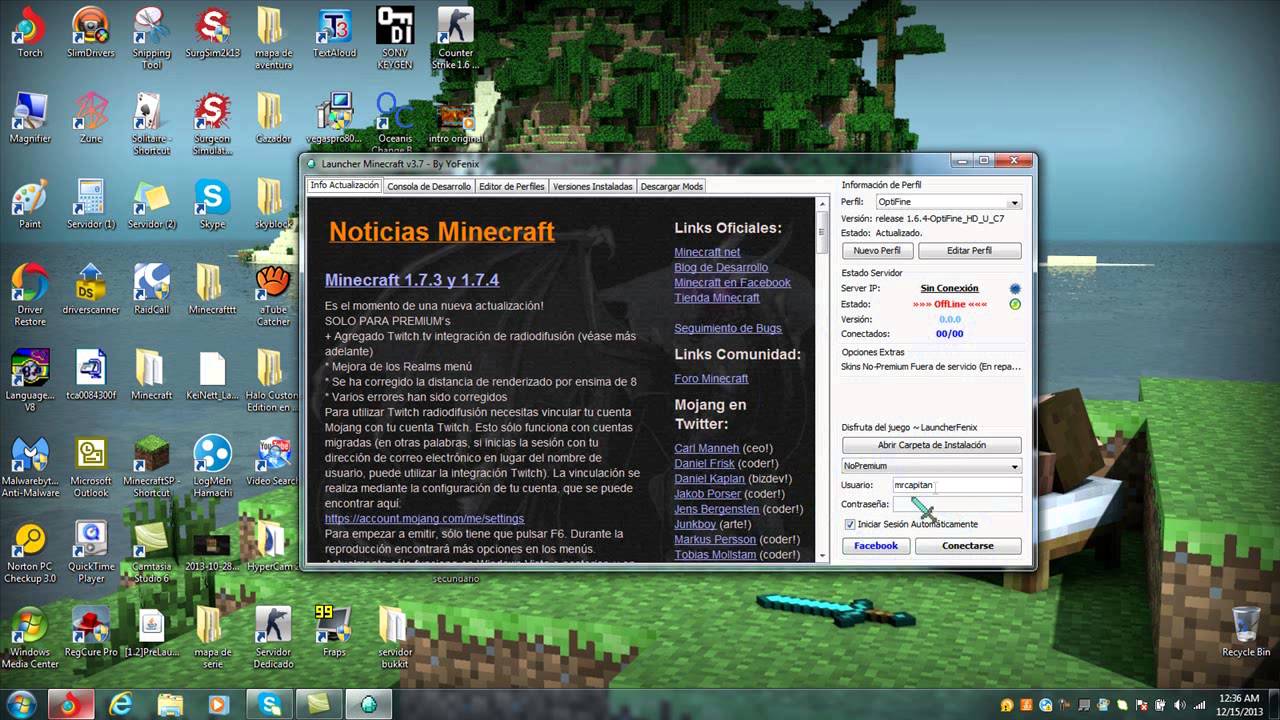1280x720 pixels.
Task: Open the SONY KEYGEN desktop icon
Action: [x=395, y=38]
